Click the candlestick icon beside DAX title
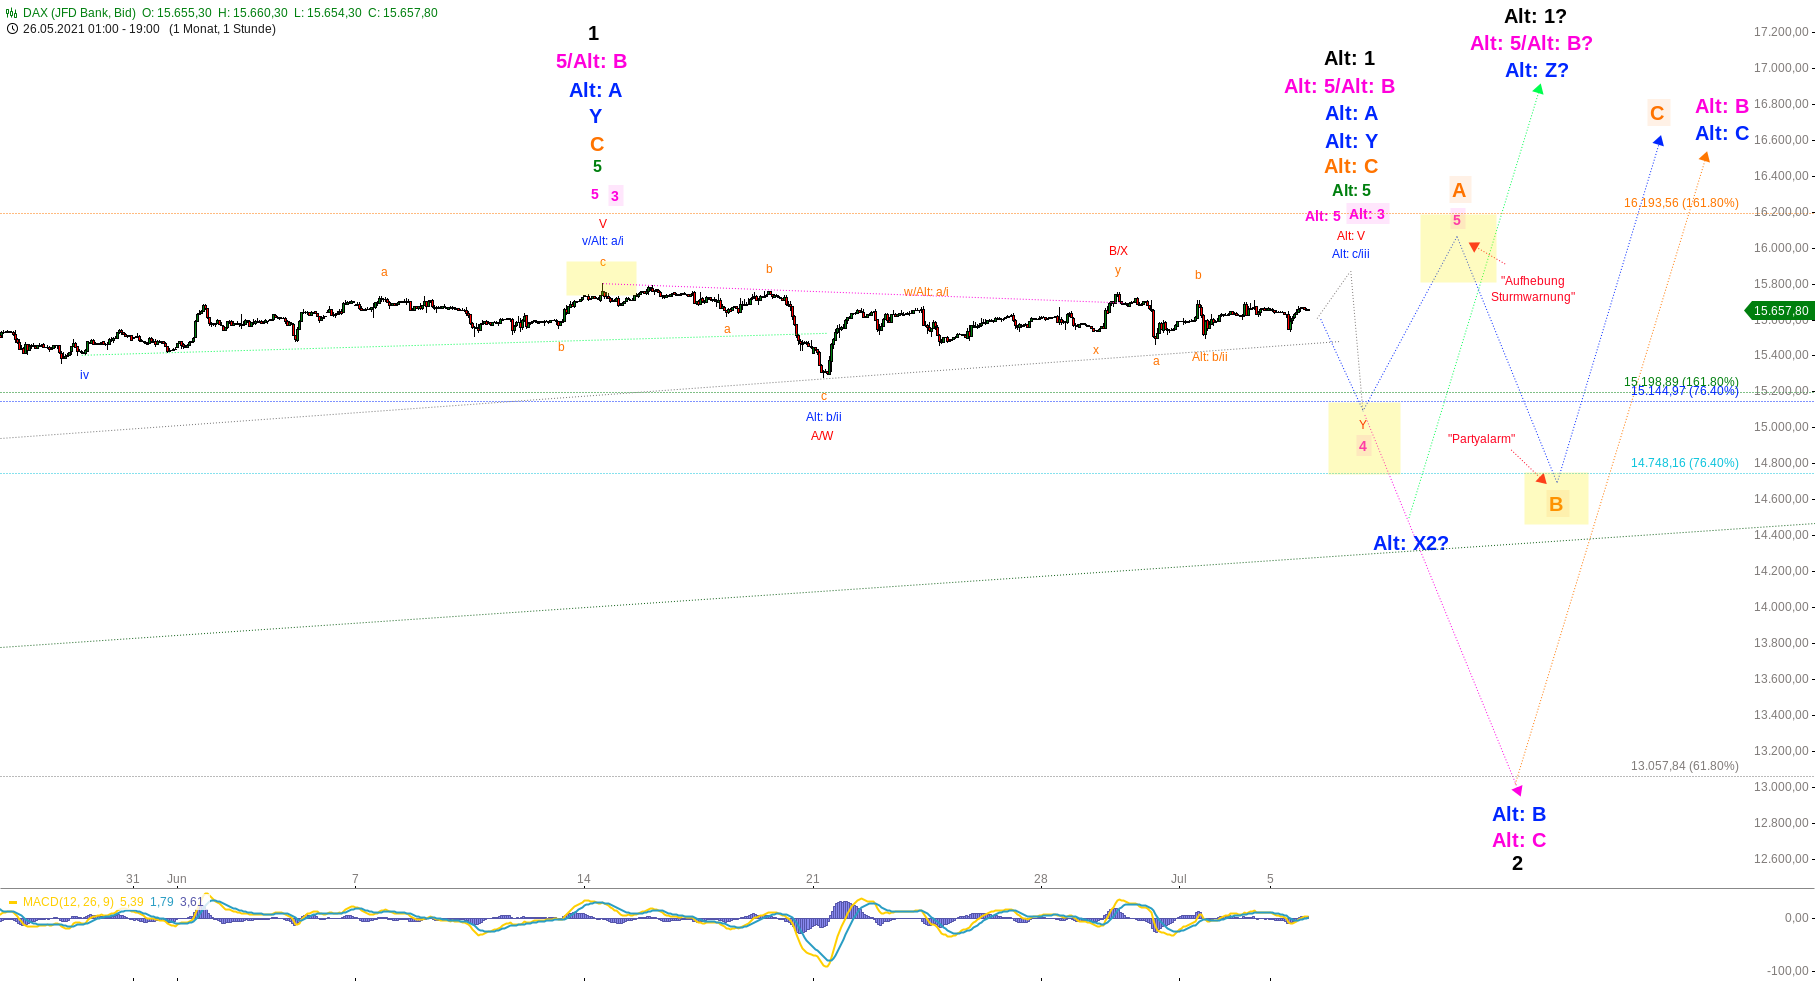1815x981 pixels. pos(12,13)
